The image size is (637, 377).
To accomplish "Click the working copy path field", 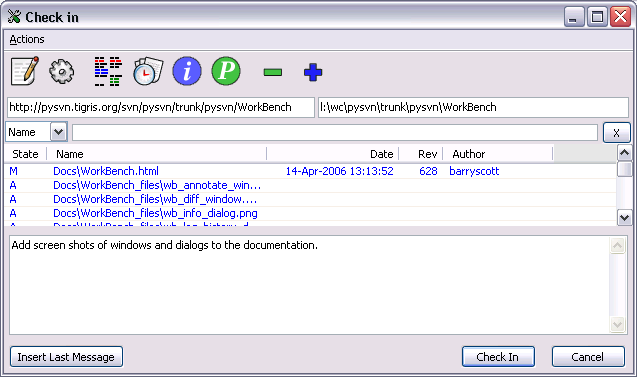I will pyautogui.click(x=473, y=107).
